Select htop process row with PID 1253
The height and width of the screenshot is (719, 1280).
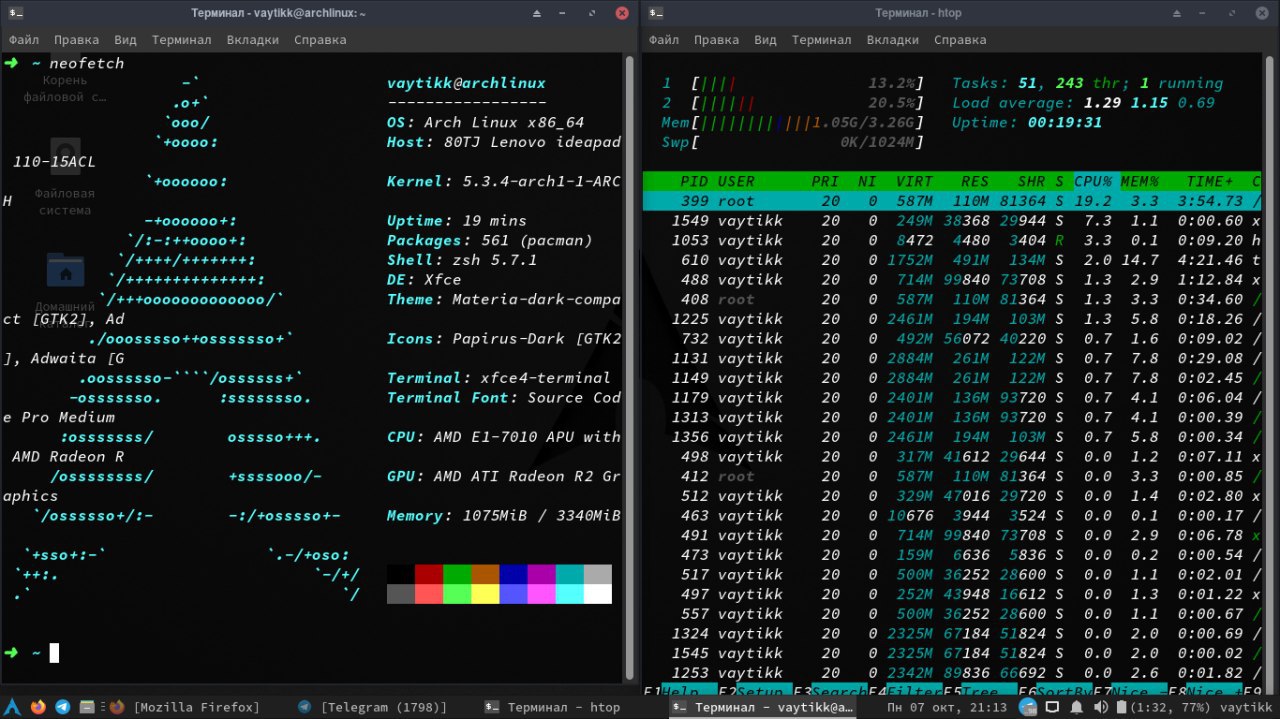point(952,672)
